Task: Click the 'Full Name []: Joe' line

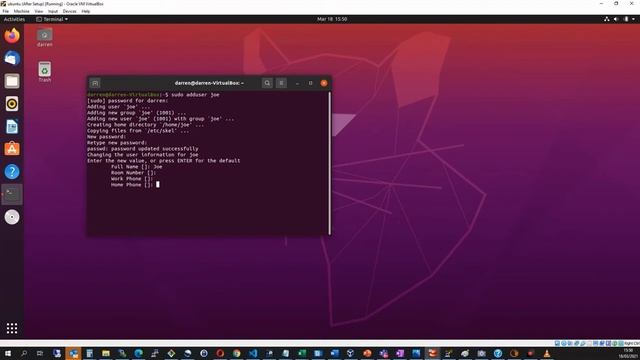Action: tap(136, 167)
